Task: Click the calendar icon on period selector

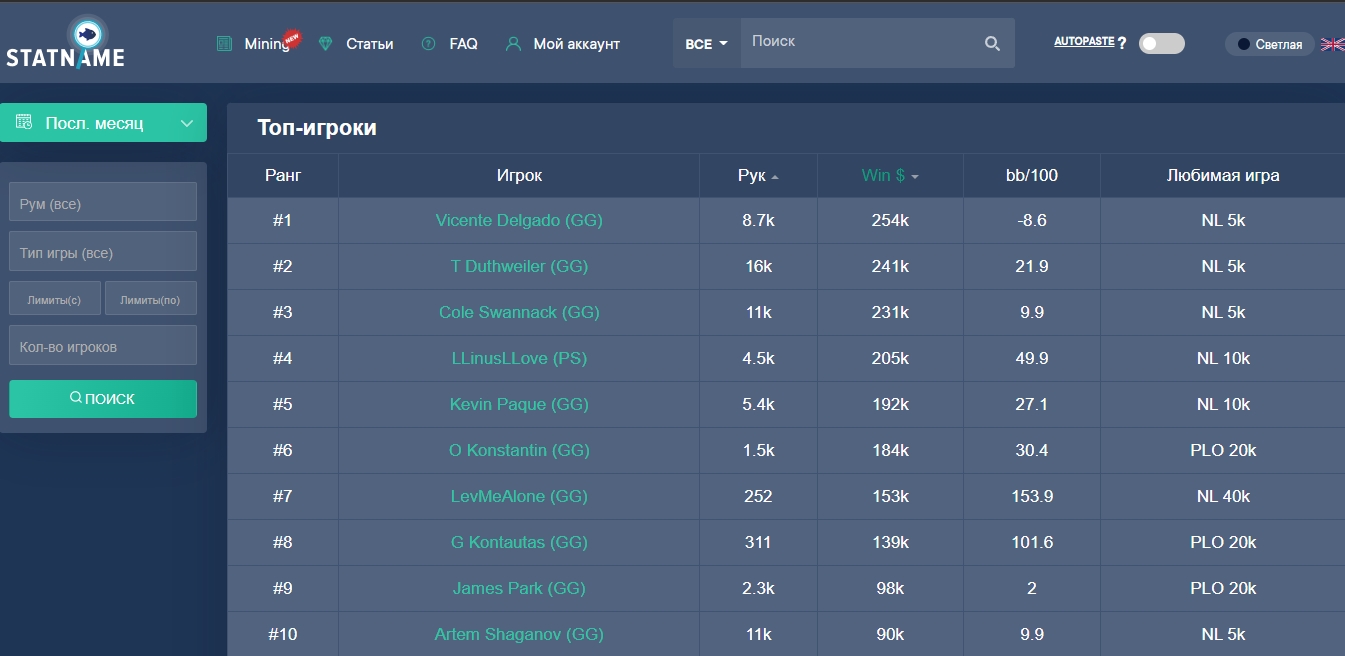Action: [24, 123]
